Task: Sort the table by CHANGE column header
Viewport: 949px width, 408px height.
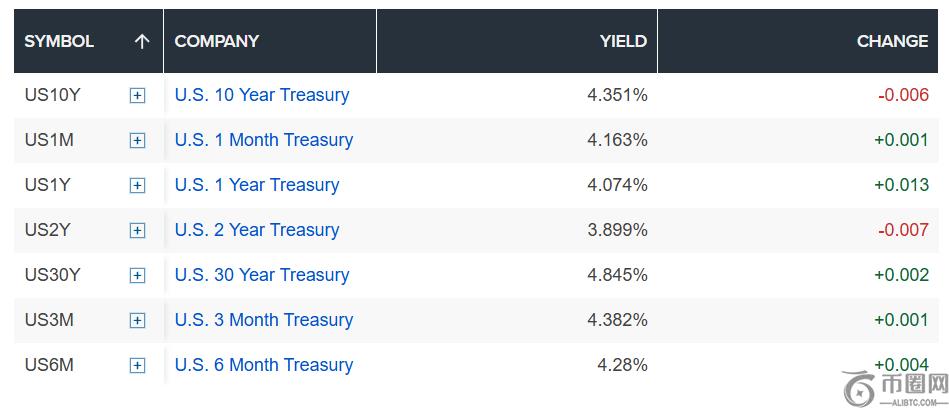Action: click(892, 41)
